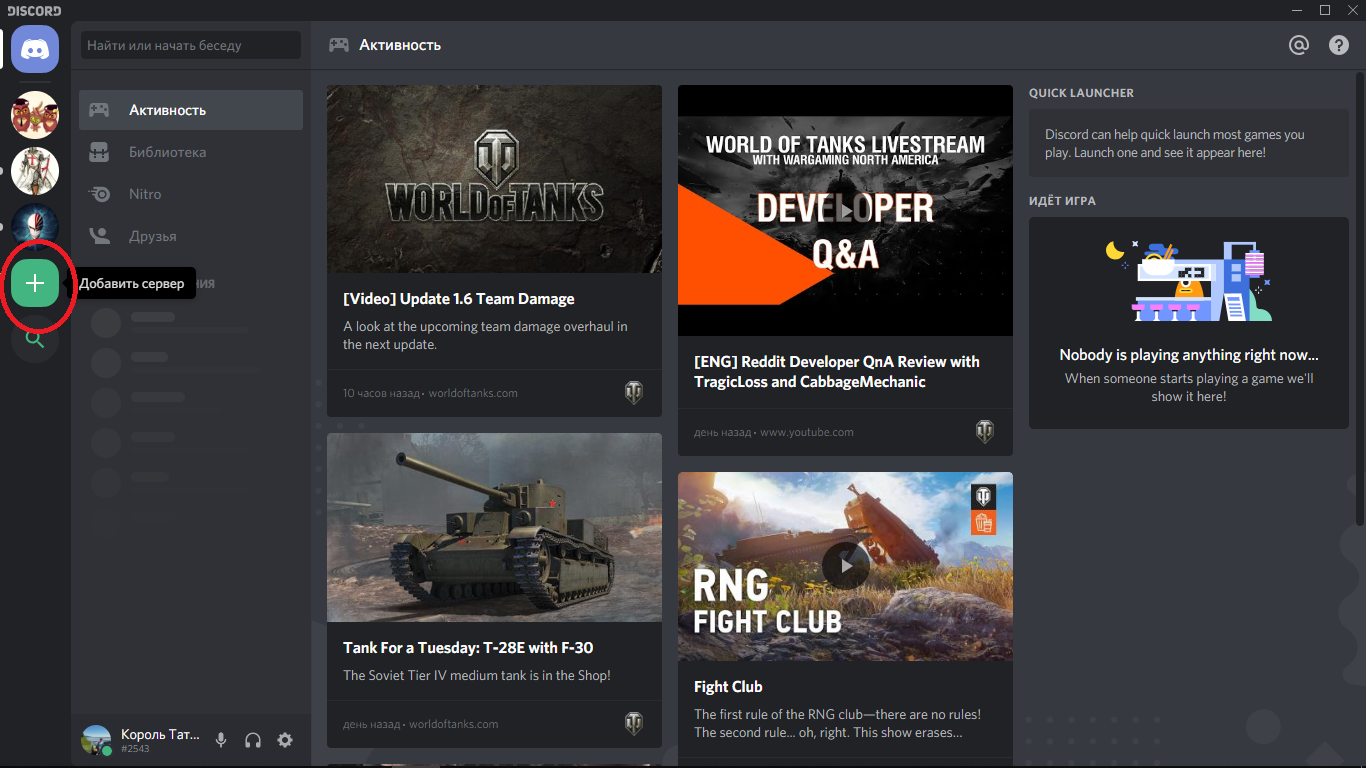Click the Soviet Tier IV medium tank description
Screen dimensions: 1366x770
pos(477,675)
